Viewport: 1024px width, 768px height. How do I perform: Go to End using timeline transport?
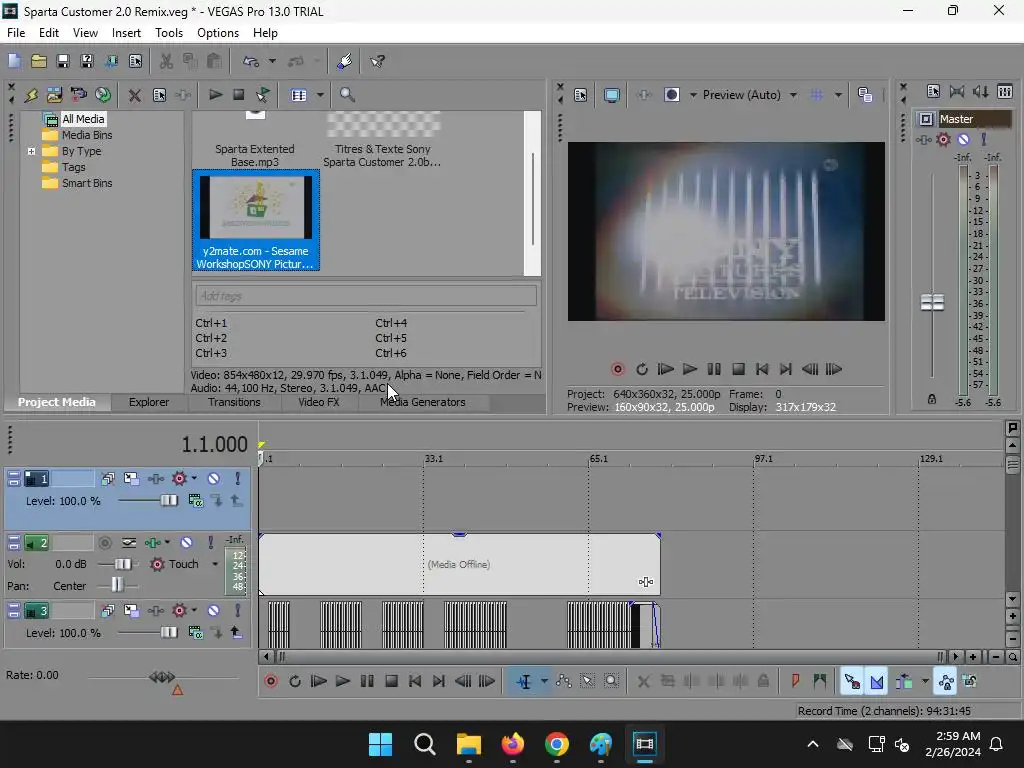(x=439, y=682)
